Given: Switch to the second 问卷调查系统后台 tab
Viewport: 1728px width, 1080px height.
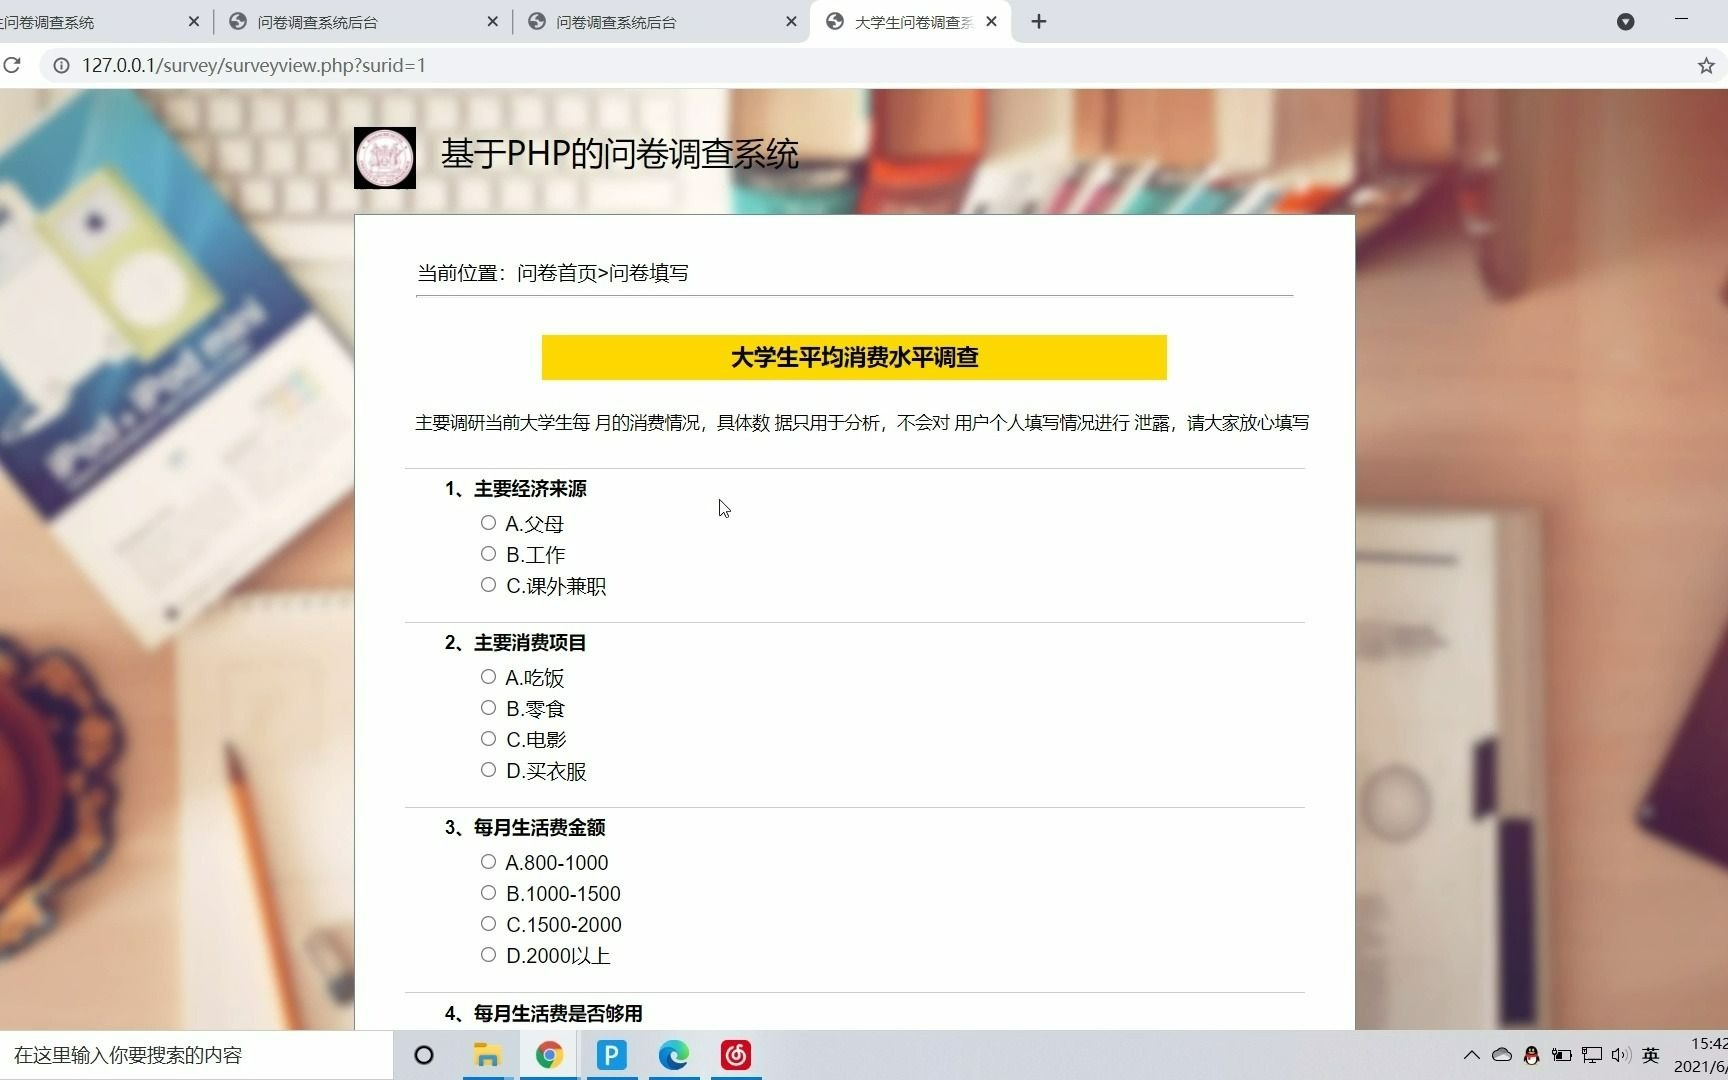Looking at the screenshot, I should [x=661, y=22].
